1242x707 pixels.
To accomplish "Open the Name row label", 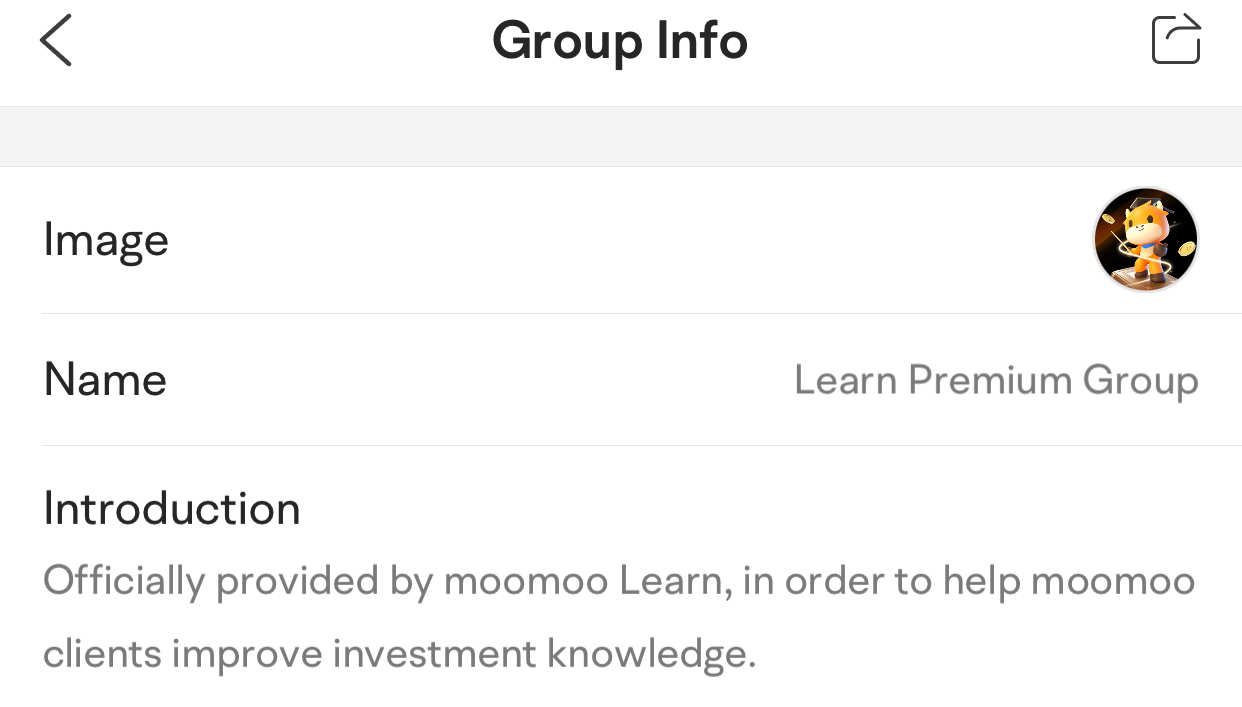I will pos(105,380).
